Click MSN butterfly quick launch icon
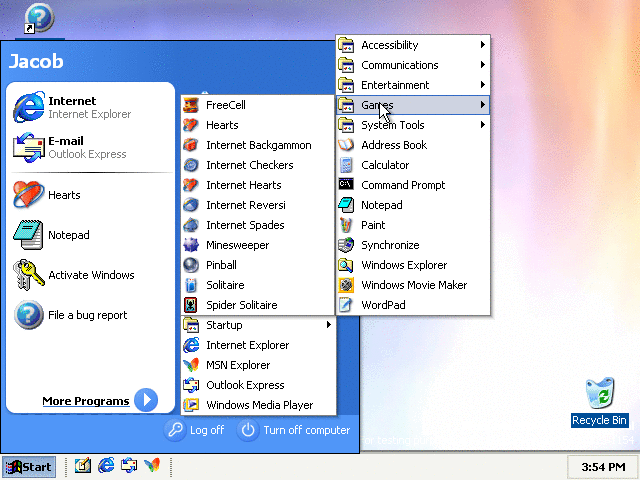The width and height of the screenshot is (640, 480). (152, 465)
